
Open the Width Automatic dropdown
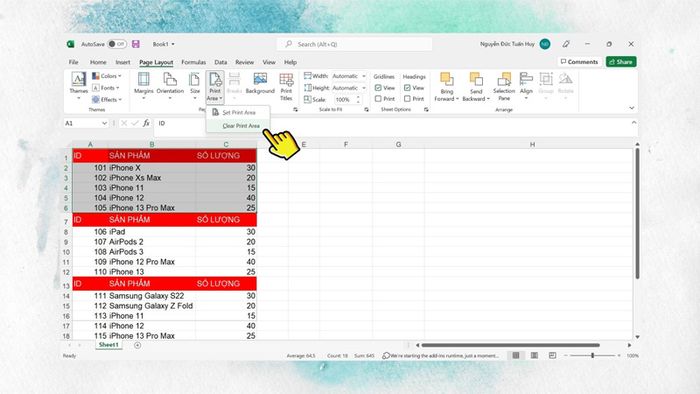pyautogui.click(x=364, y=76)
